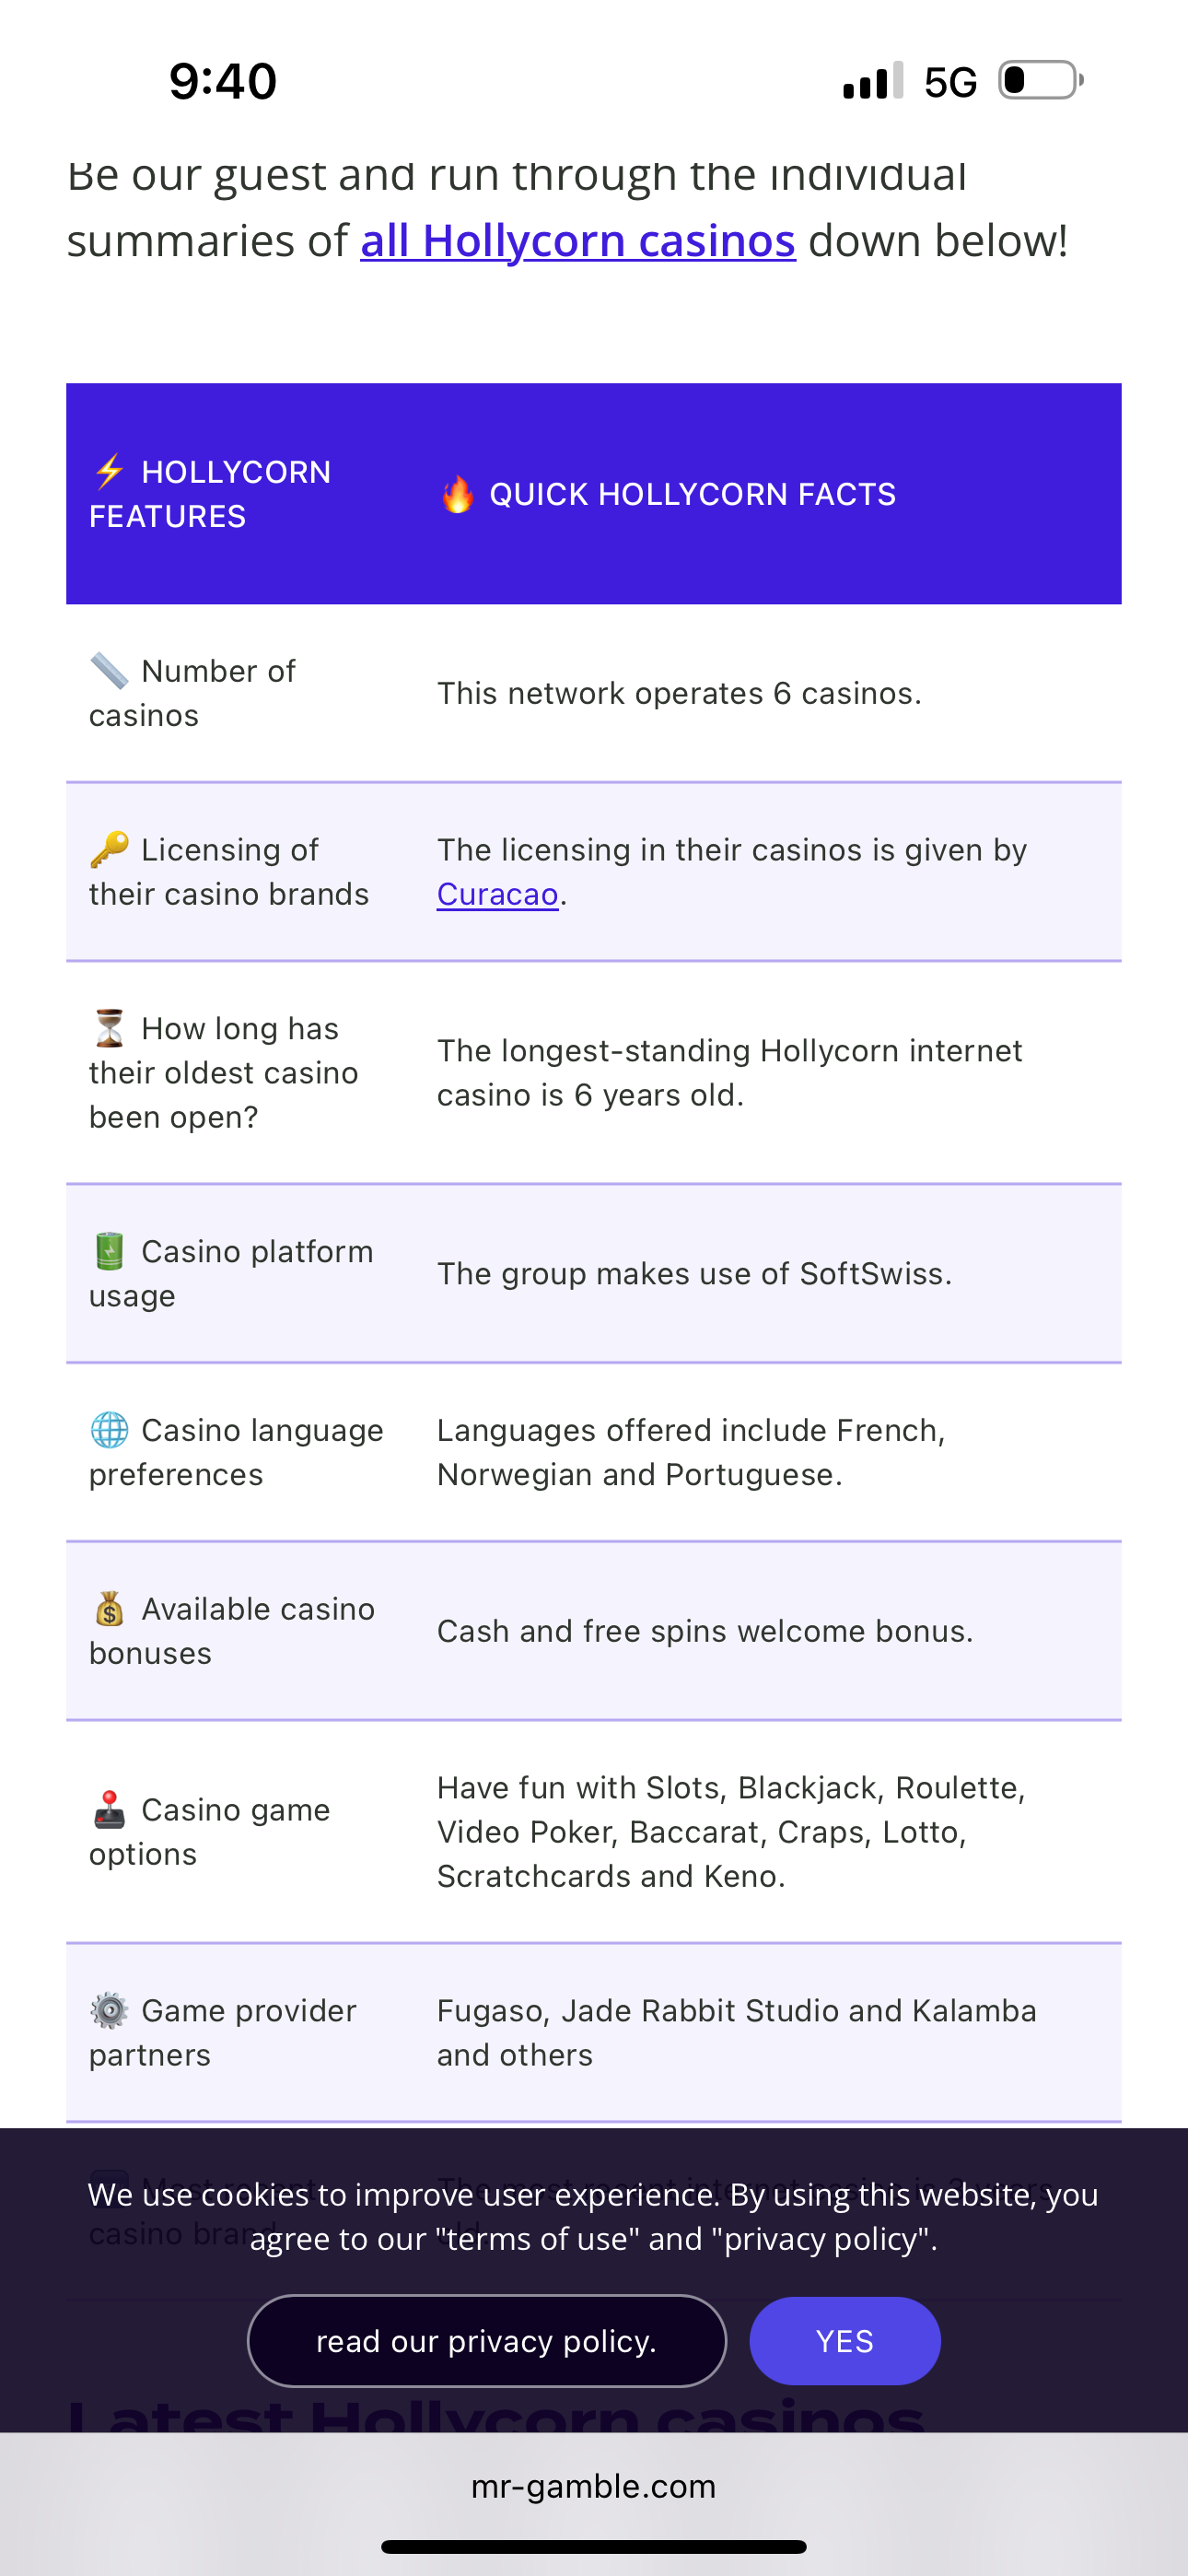Screen dimensions: 1188x2576
Task: Tap the 'Quick Hollycorn Facts' column header
Action: (692, 494)
